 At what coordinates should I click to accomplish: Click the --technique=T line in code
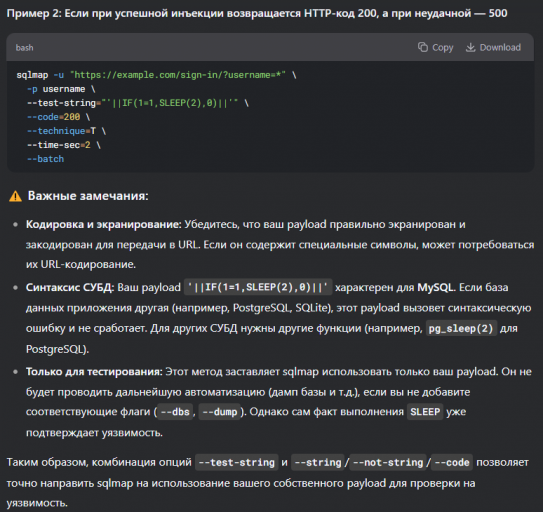(66, 131)
